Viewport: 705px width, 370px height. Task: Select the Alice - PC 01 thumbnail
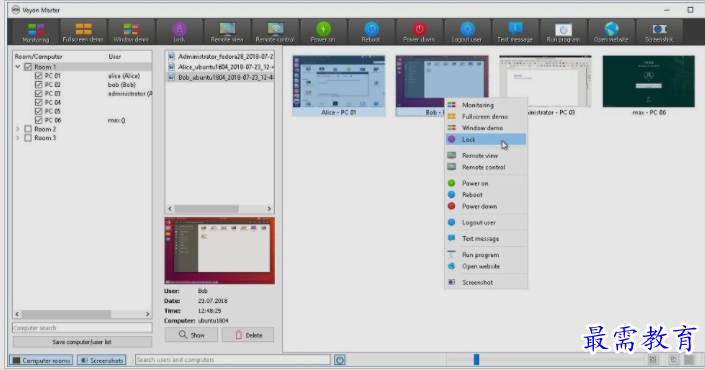click(x=339, y=85)
